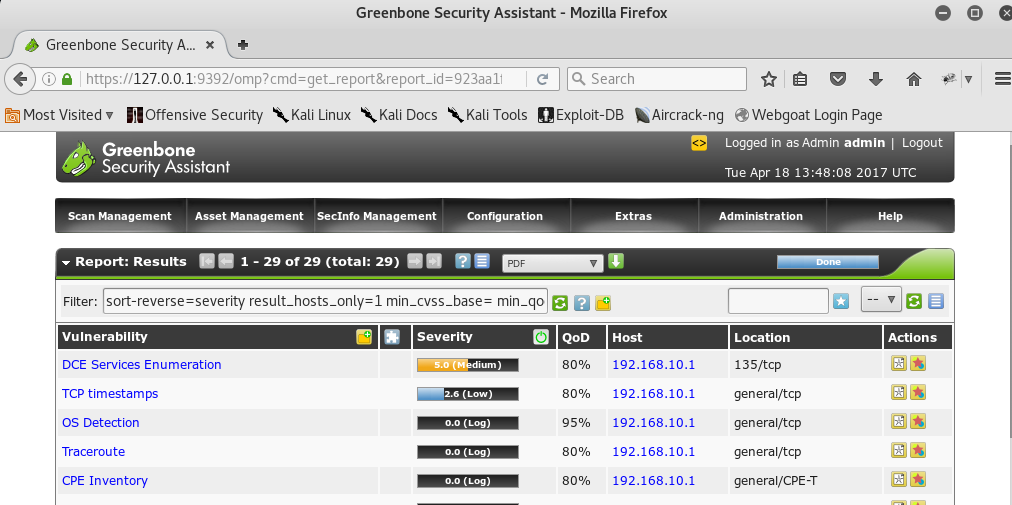Go to last results page icon

[434, 262]
